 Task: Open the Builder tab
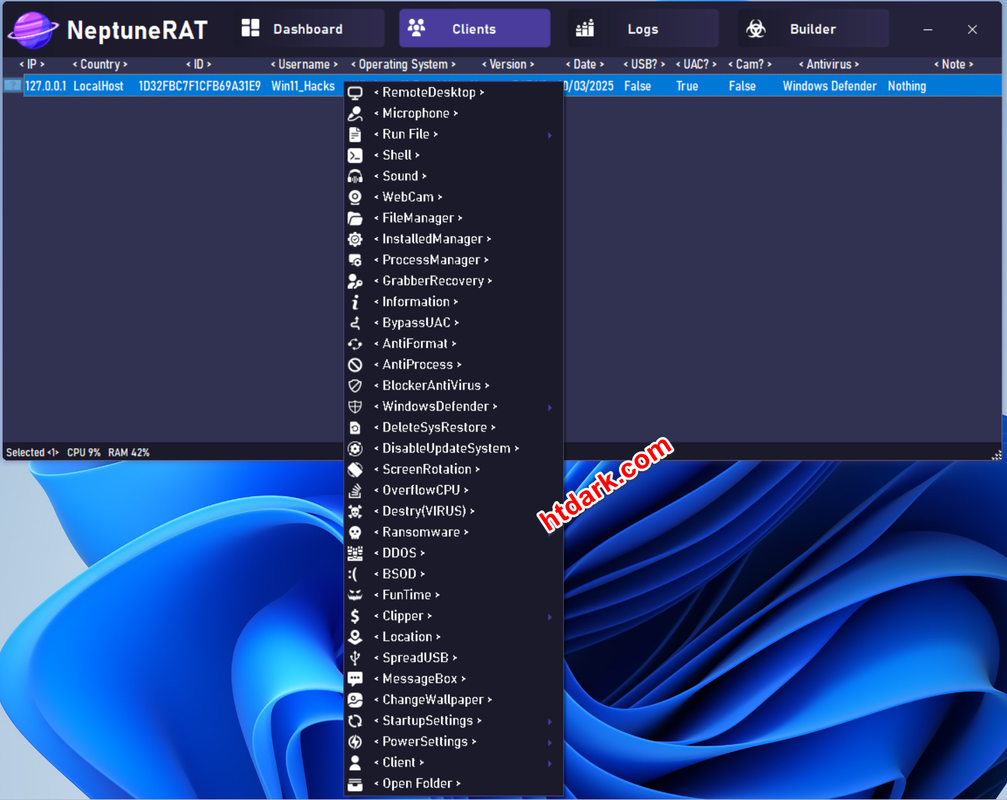[x=813, y=29]
